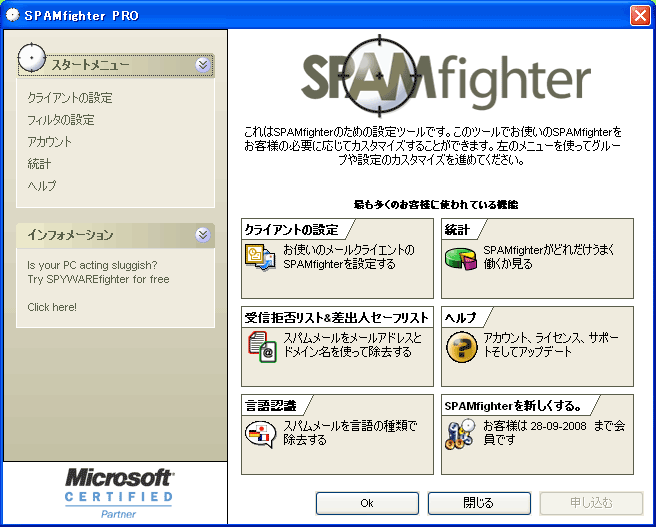Click the Microsoft Certified Partner logo

tap(119, 494)
